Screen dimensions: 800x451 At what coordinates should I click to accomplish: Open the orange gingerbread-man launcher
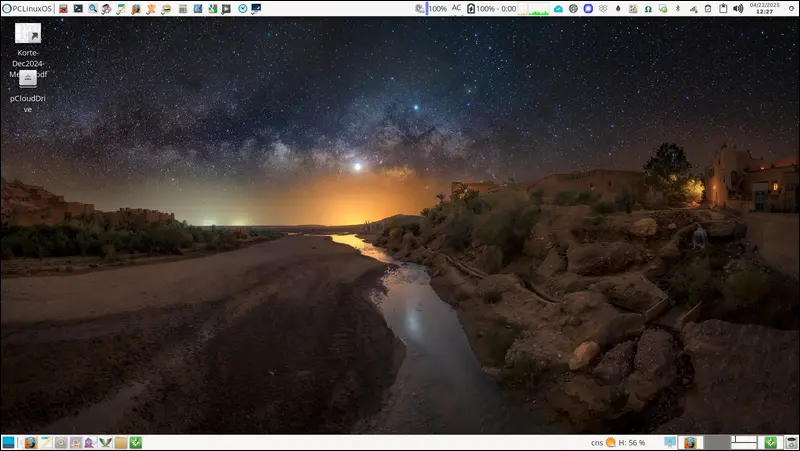click(x=151, y=9)
